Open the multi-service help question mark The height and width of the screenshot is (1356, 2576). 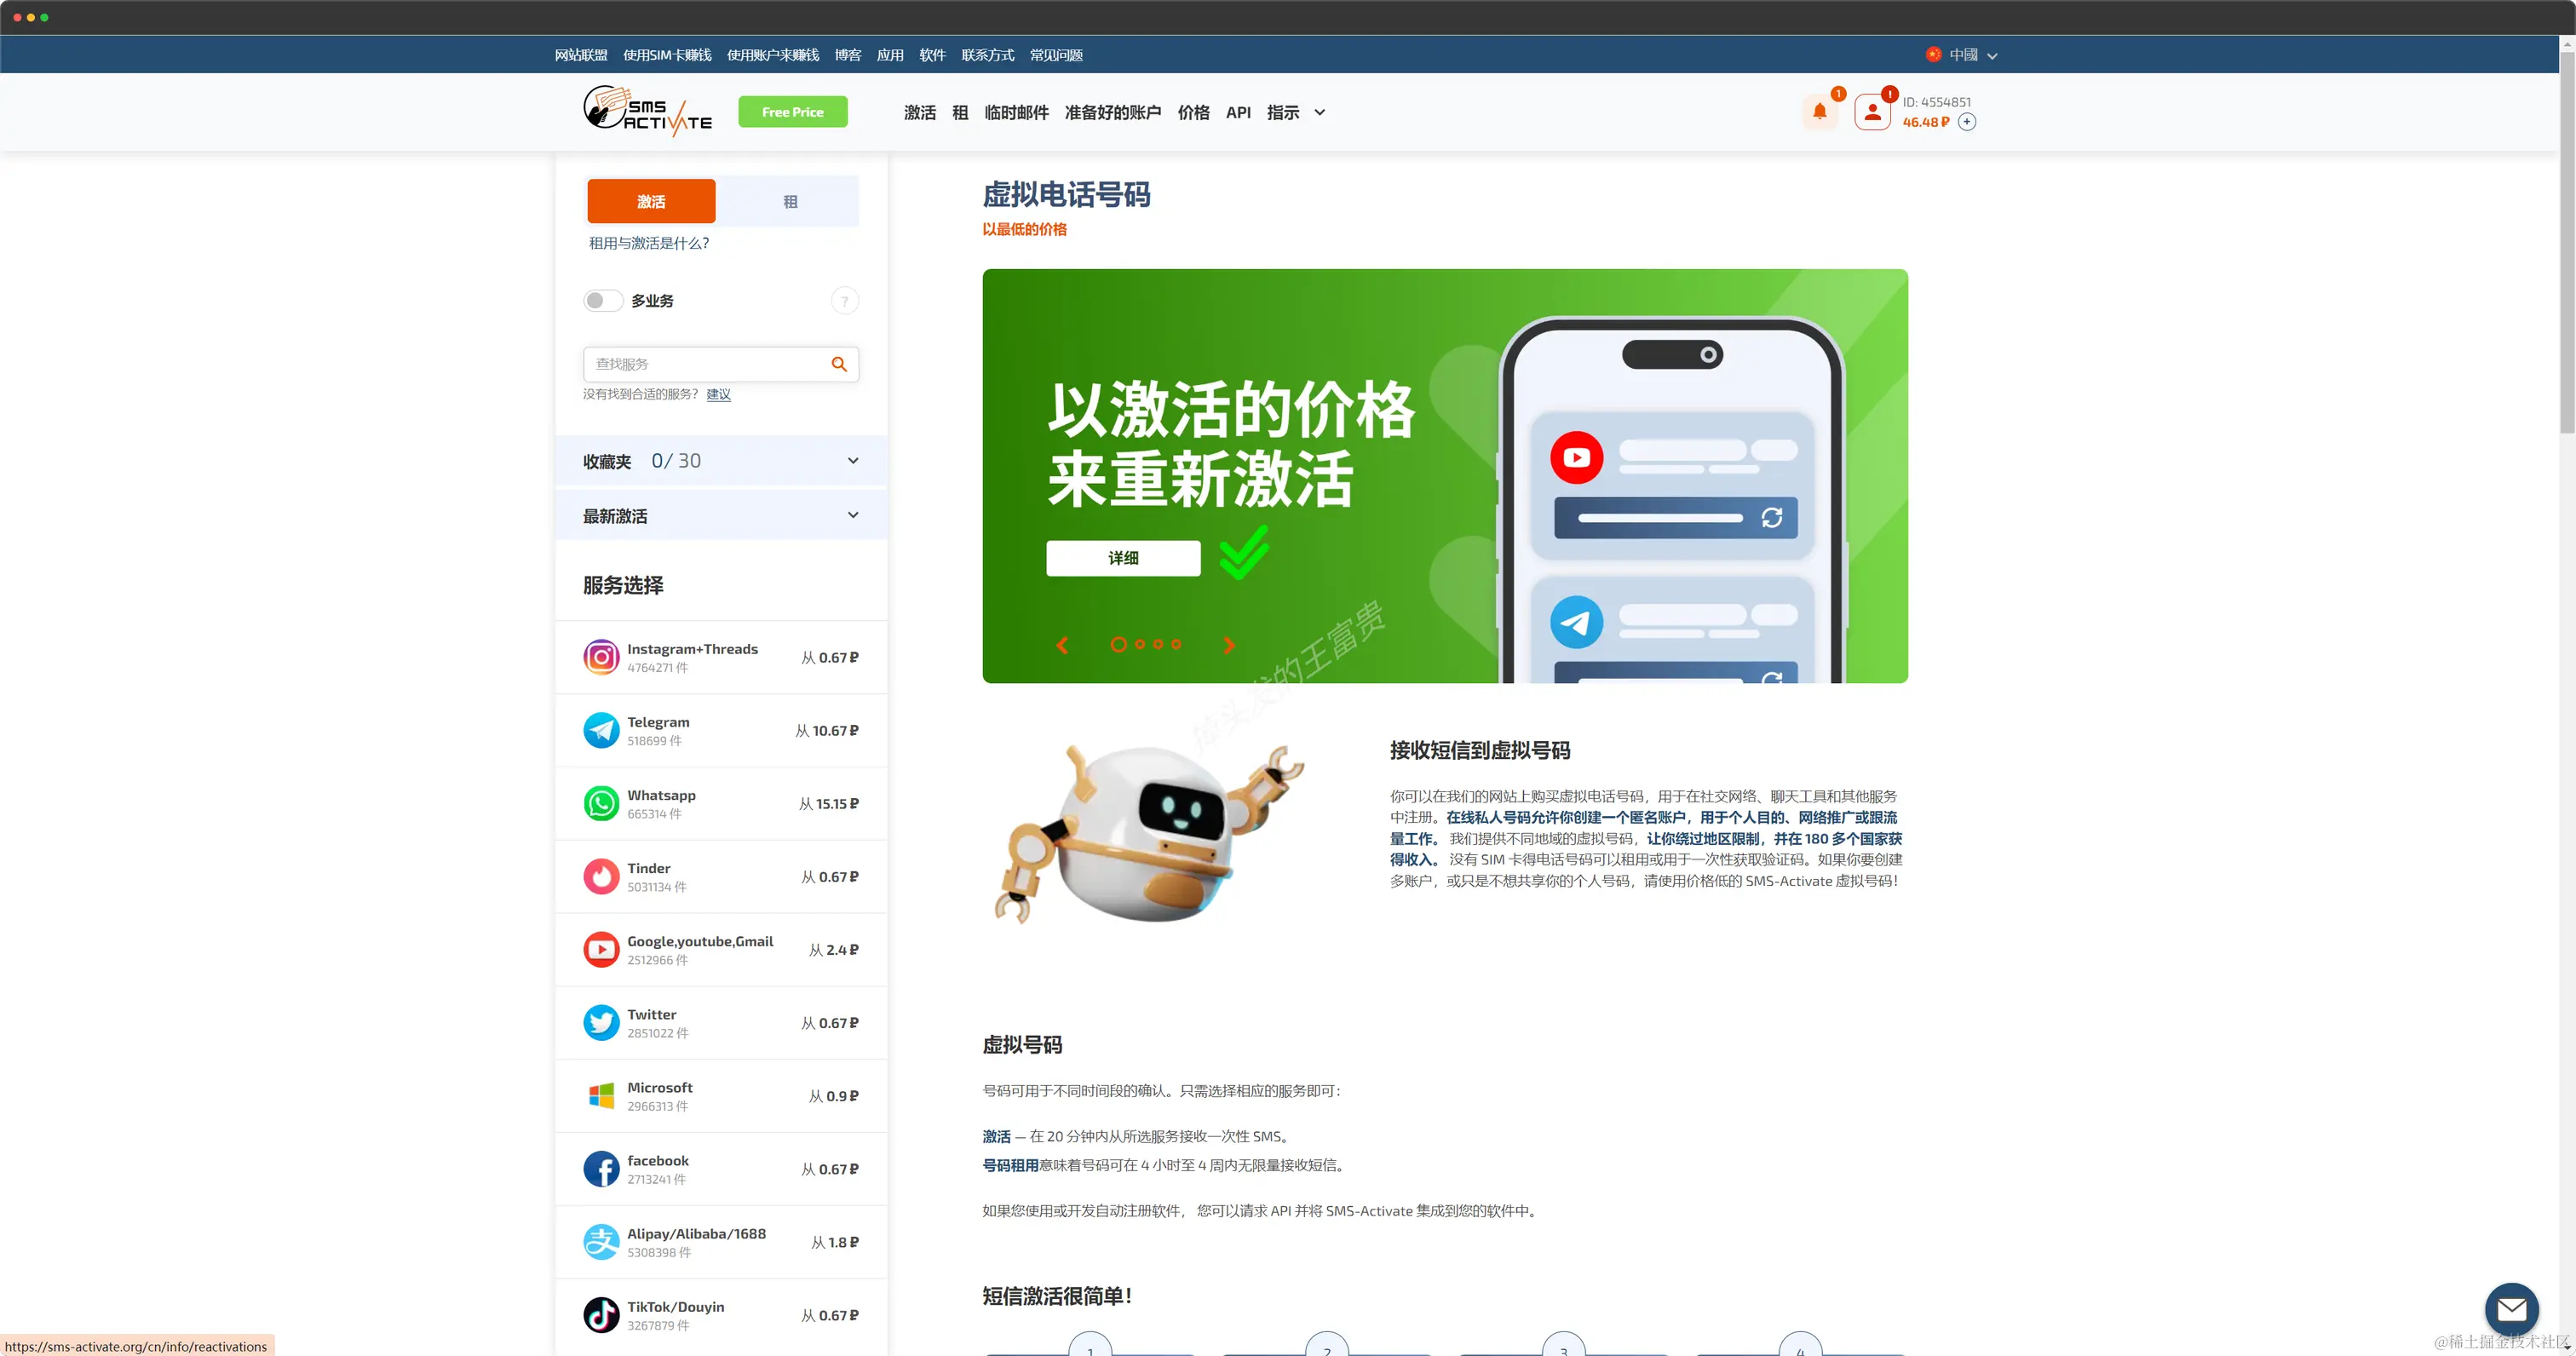pos(844,301)
